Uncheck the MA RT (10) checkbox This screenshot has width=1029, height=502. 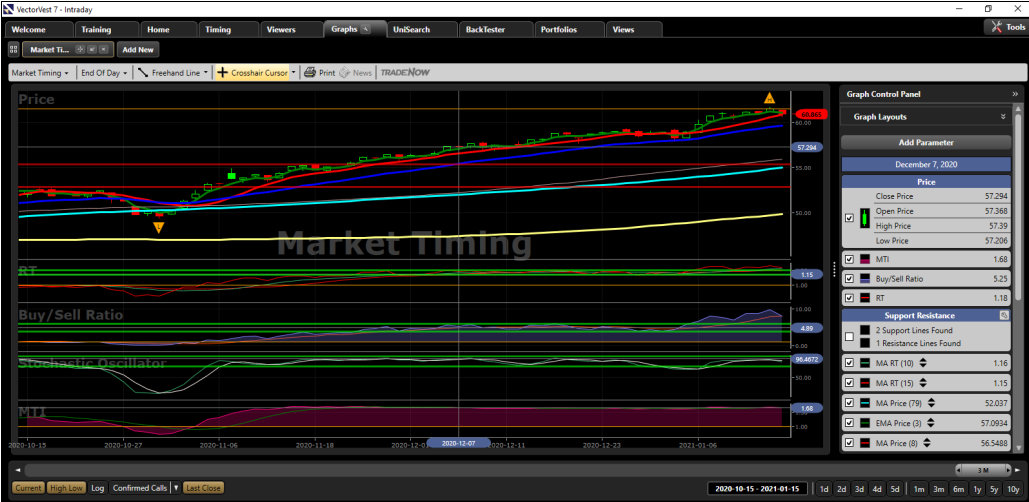849,363
